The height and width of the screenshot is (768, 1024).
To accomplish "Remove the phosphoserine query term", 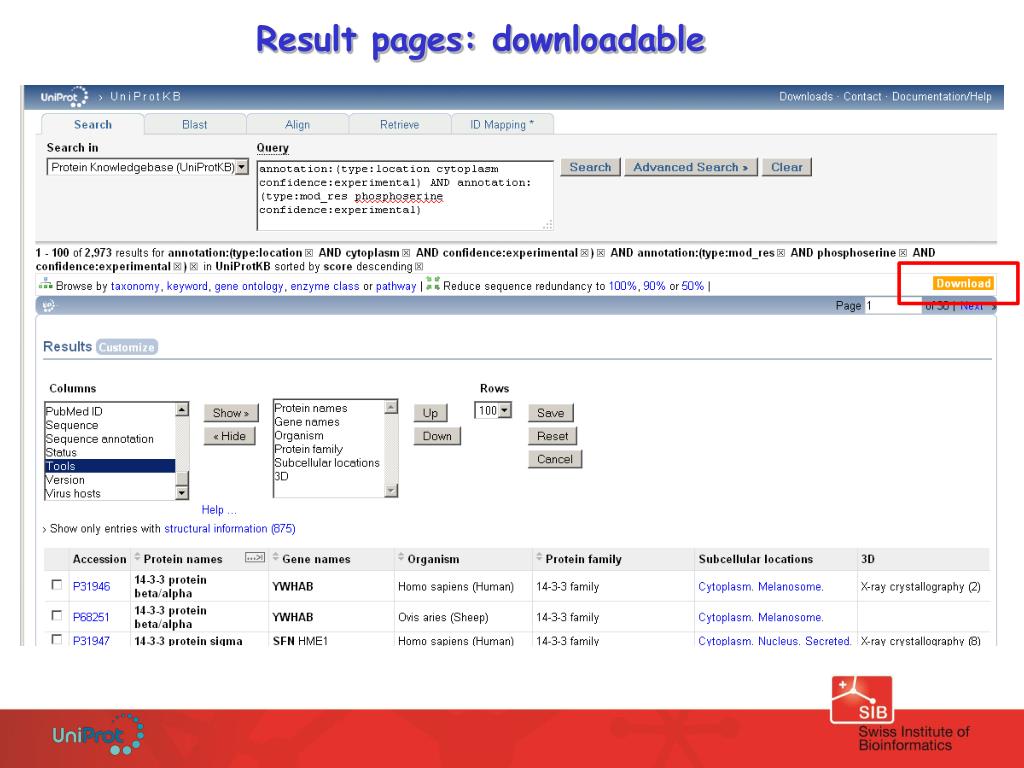I will point(903,253).
